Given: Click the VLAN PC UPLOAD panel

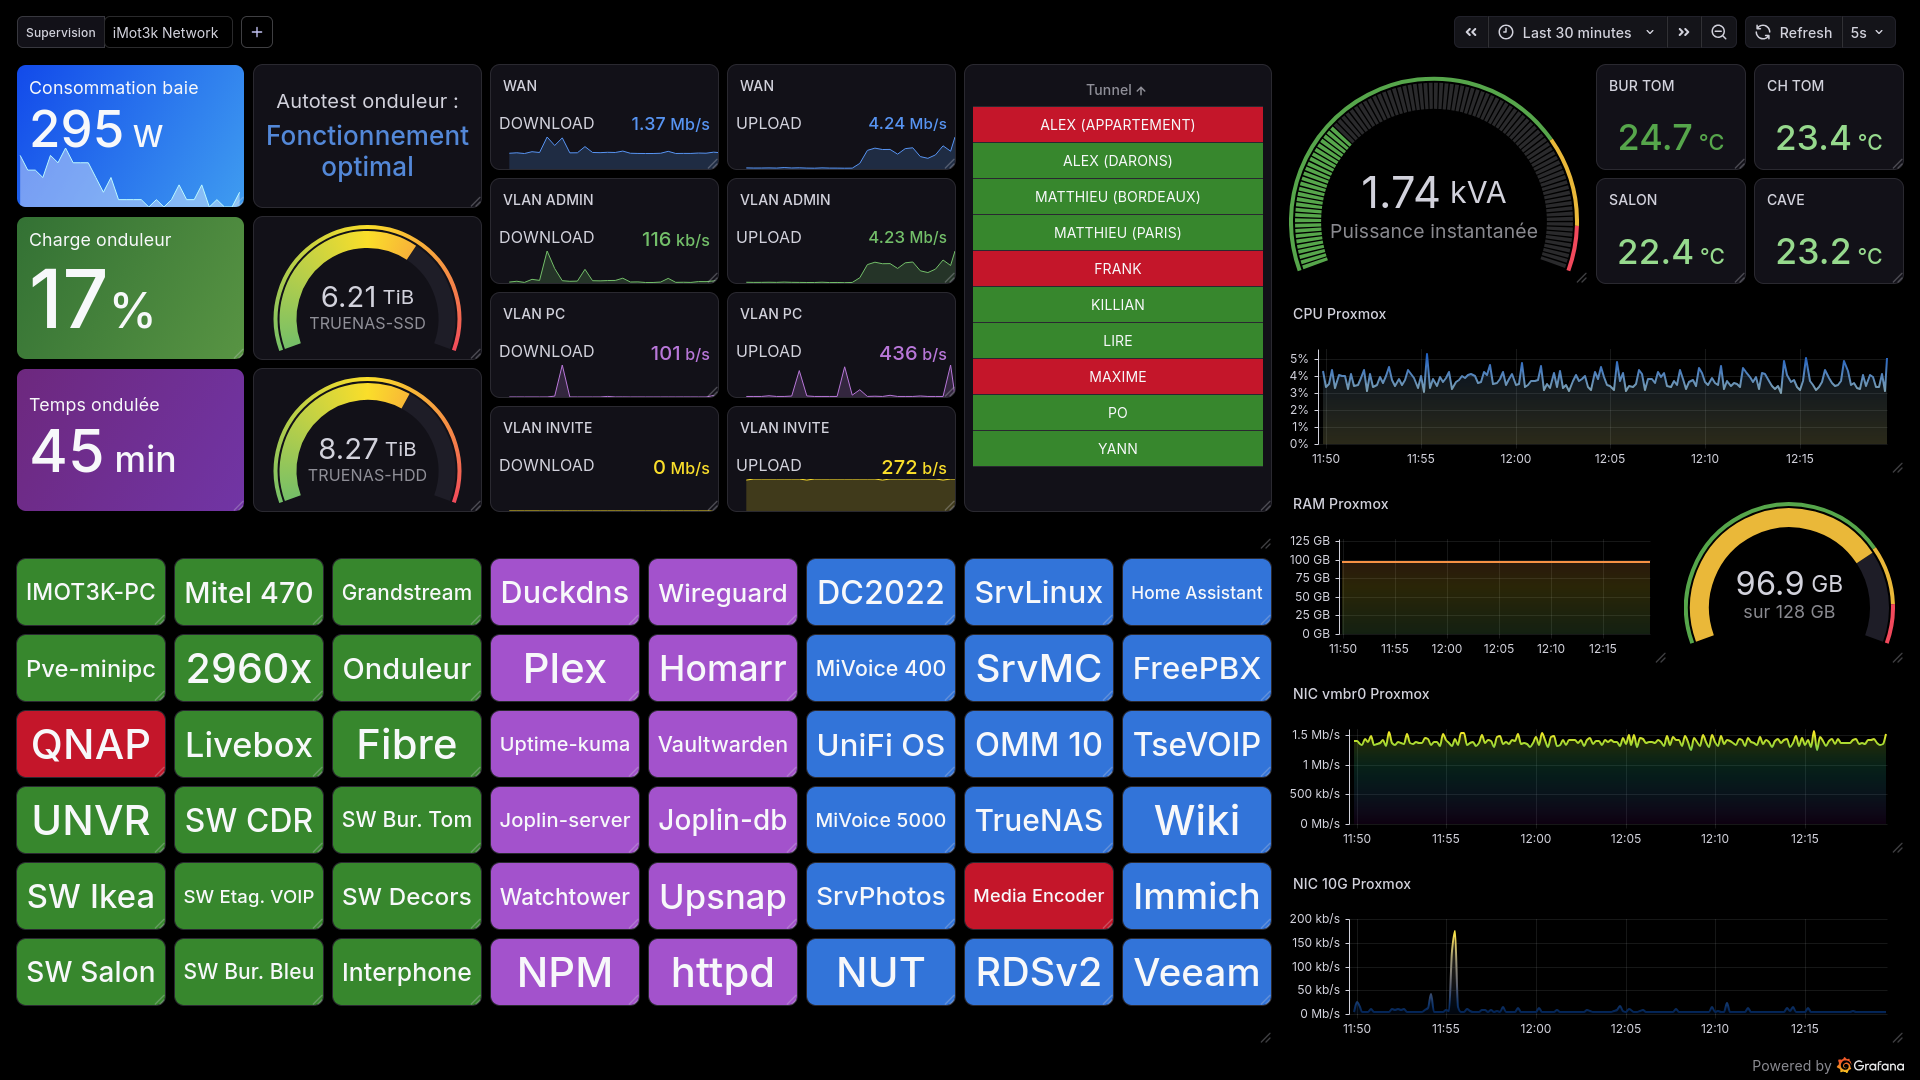Looking at the screenshot, I should [841, 345].
